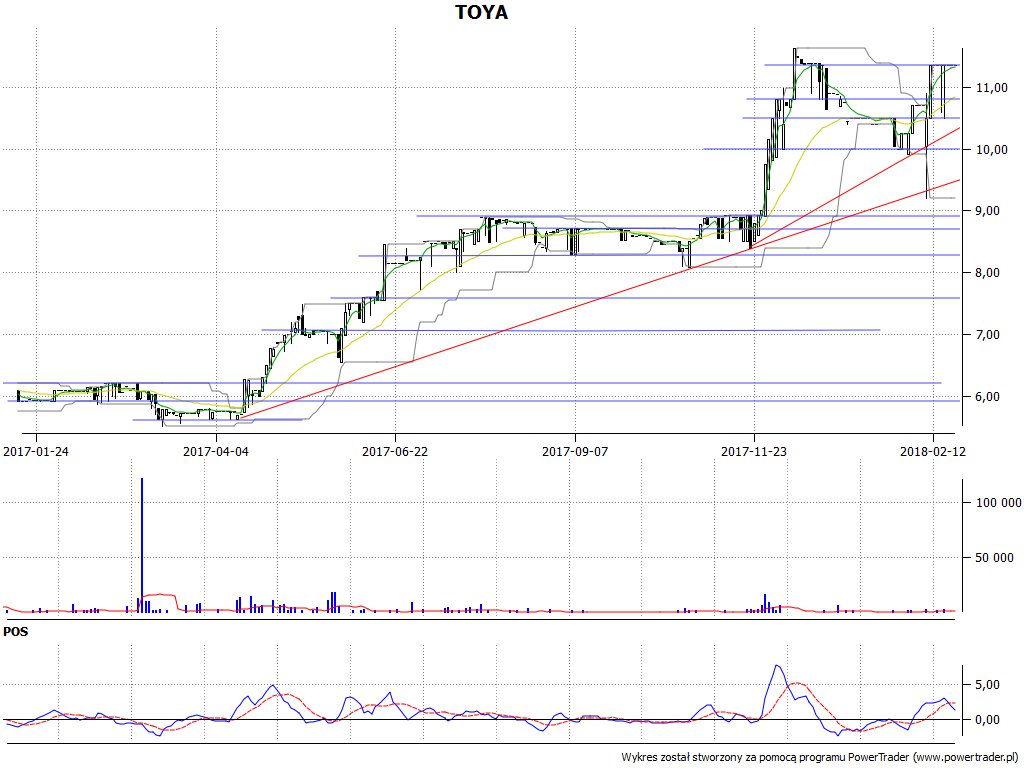Select the 2017-04-04 date label
1024x768 pixels.
216,451
